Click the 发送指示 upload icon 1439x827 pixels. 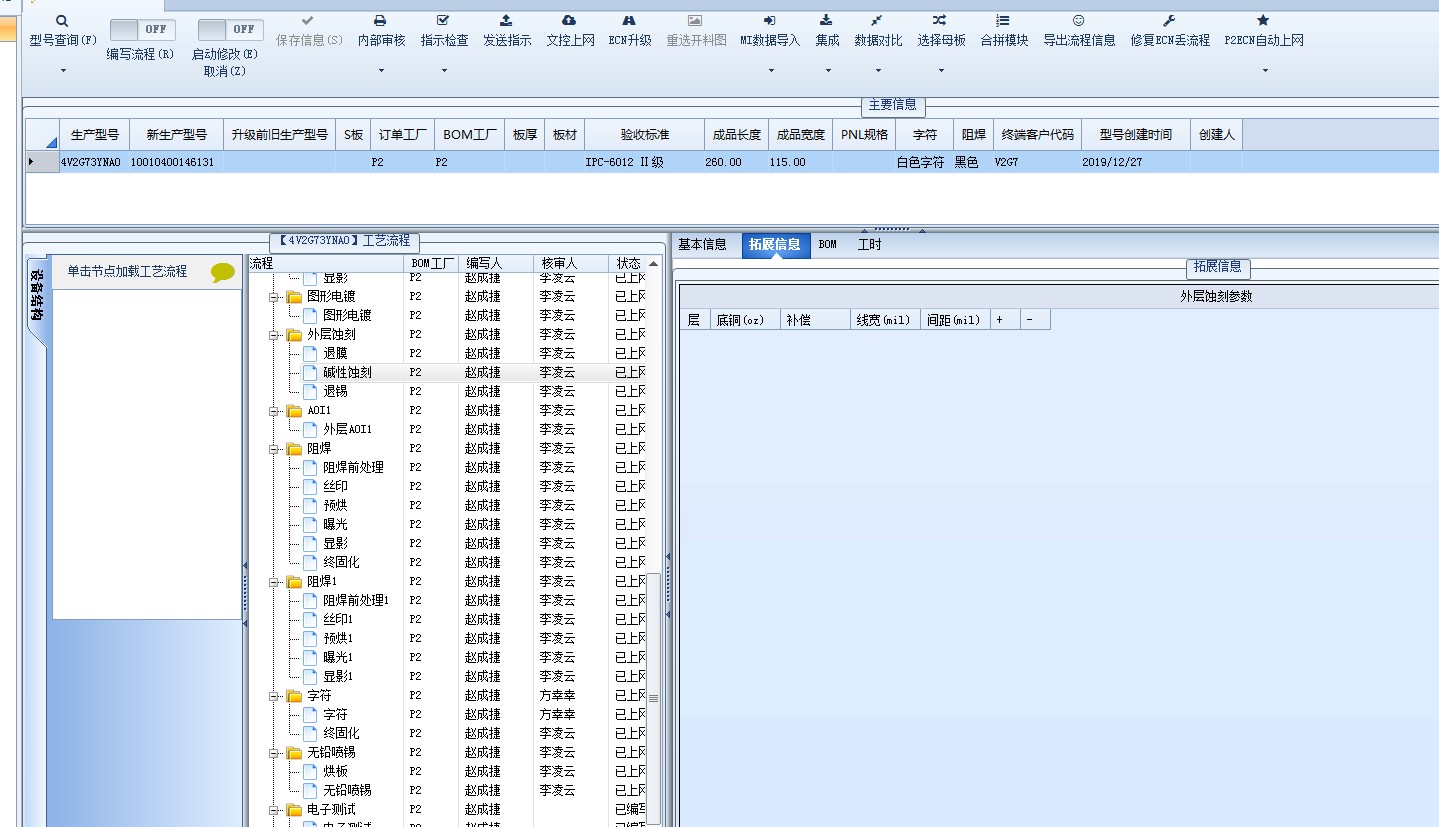tap(506, 20)
